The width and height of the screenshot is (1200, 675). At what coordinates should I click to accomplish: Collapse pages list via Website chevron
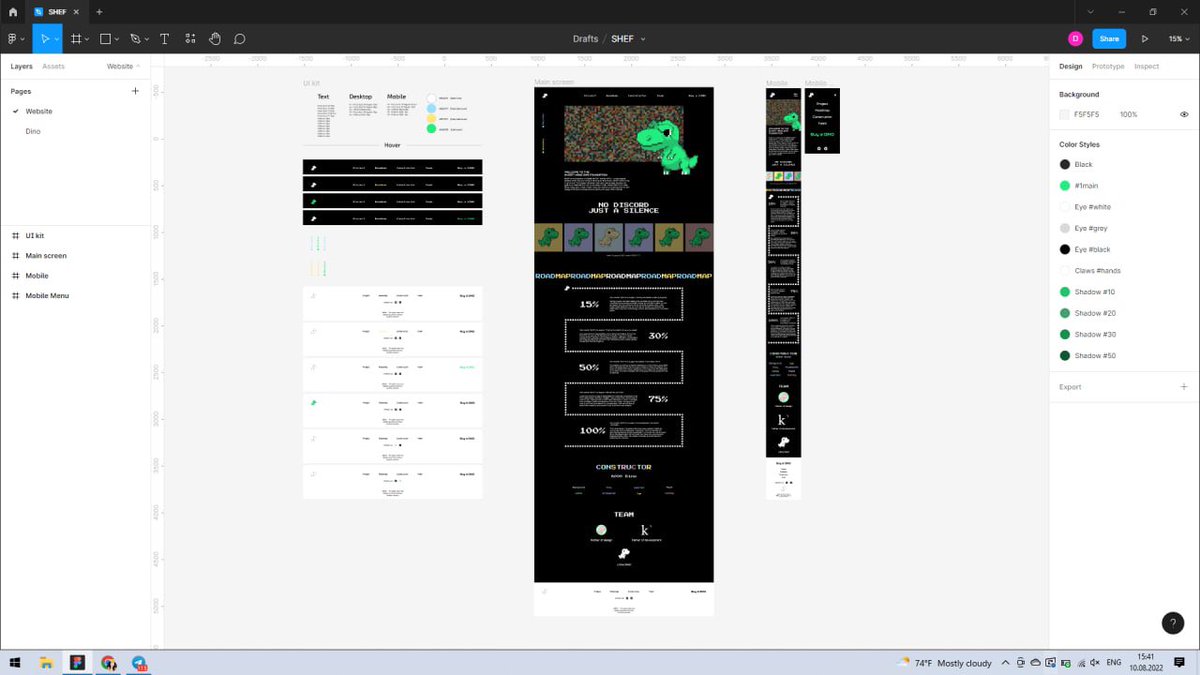(138, 66)
